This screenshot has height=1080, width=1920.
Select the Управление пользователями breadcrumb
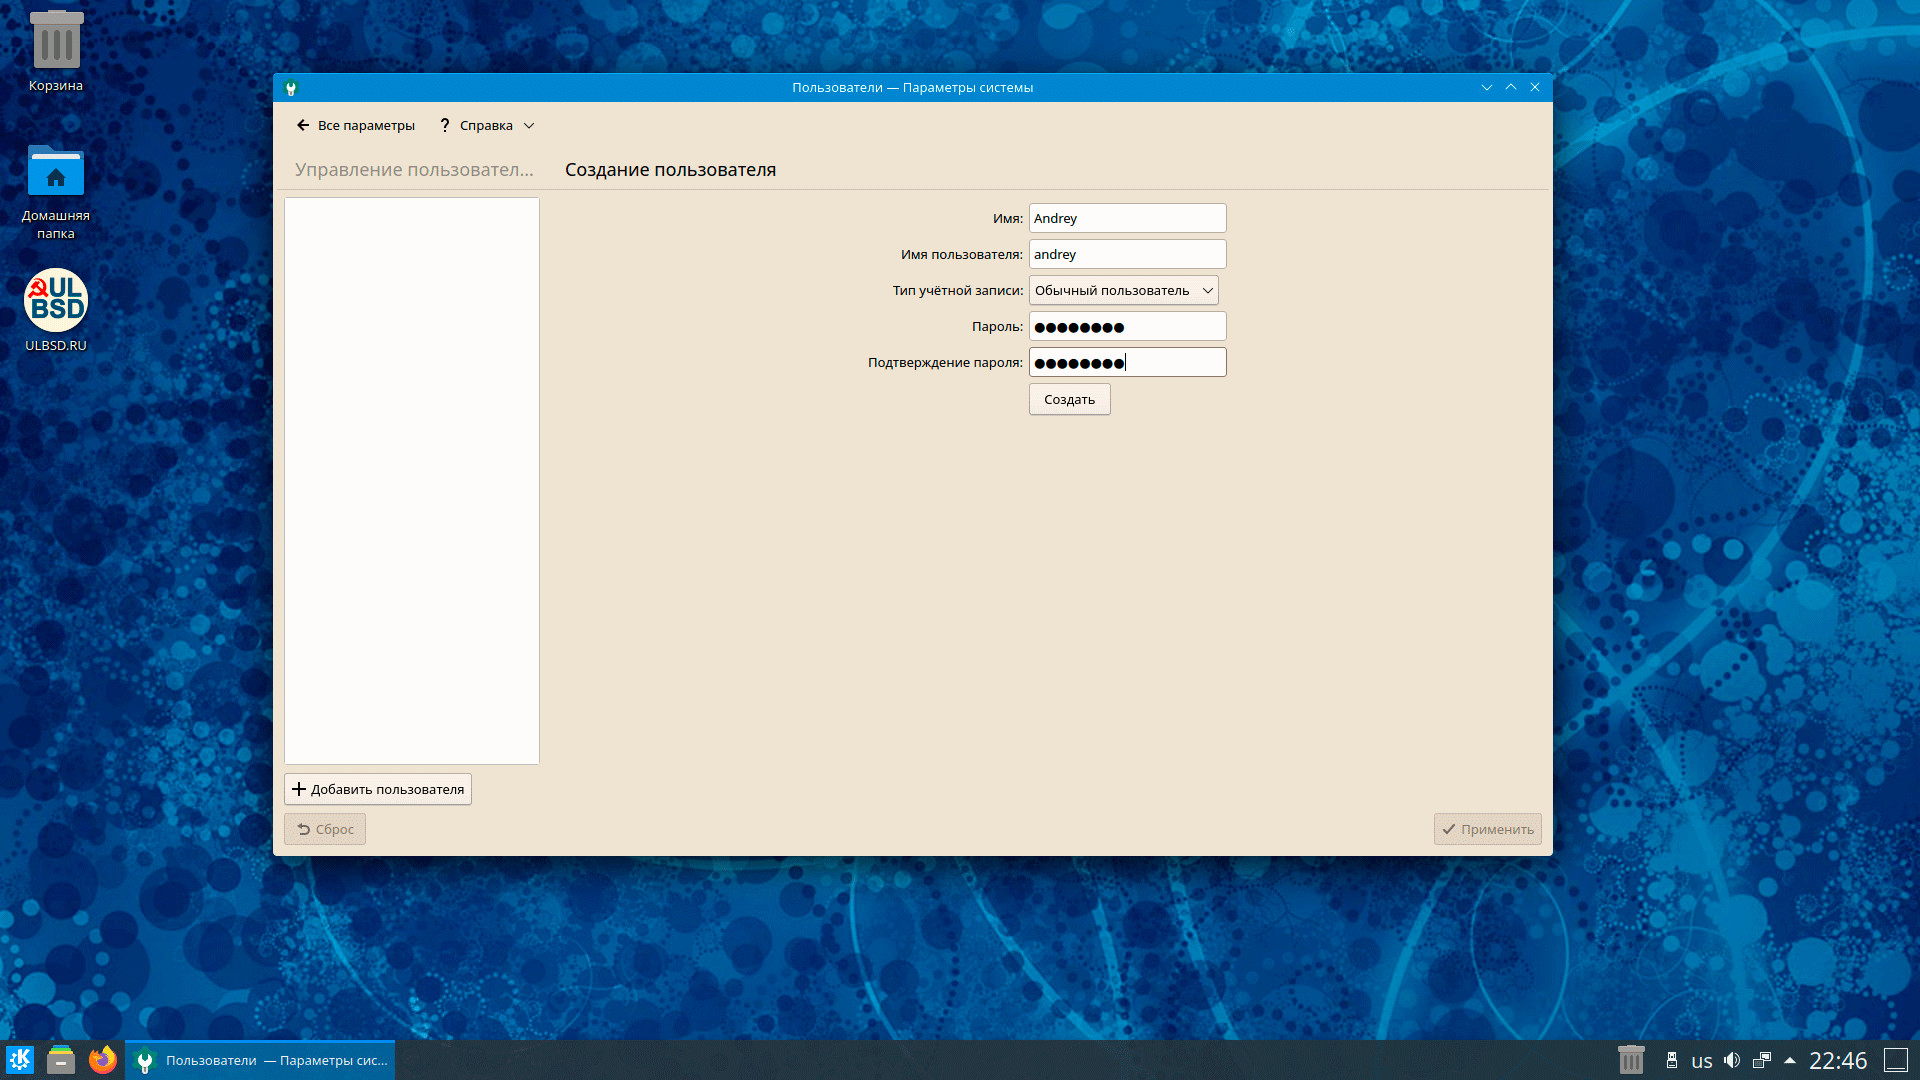[x=414, y=170]
